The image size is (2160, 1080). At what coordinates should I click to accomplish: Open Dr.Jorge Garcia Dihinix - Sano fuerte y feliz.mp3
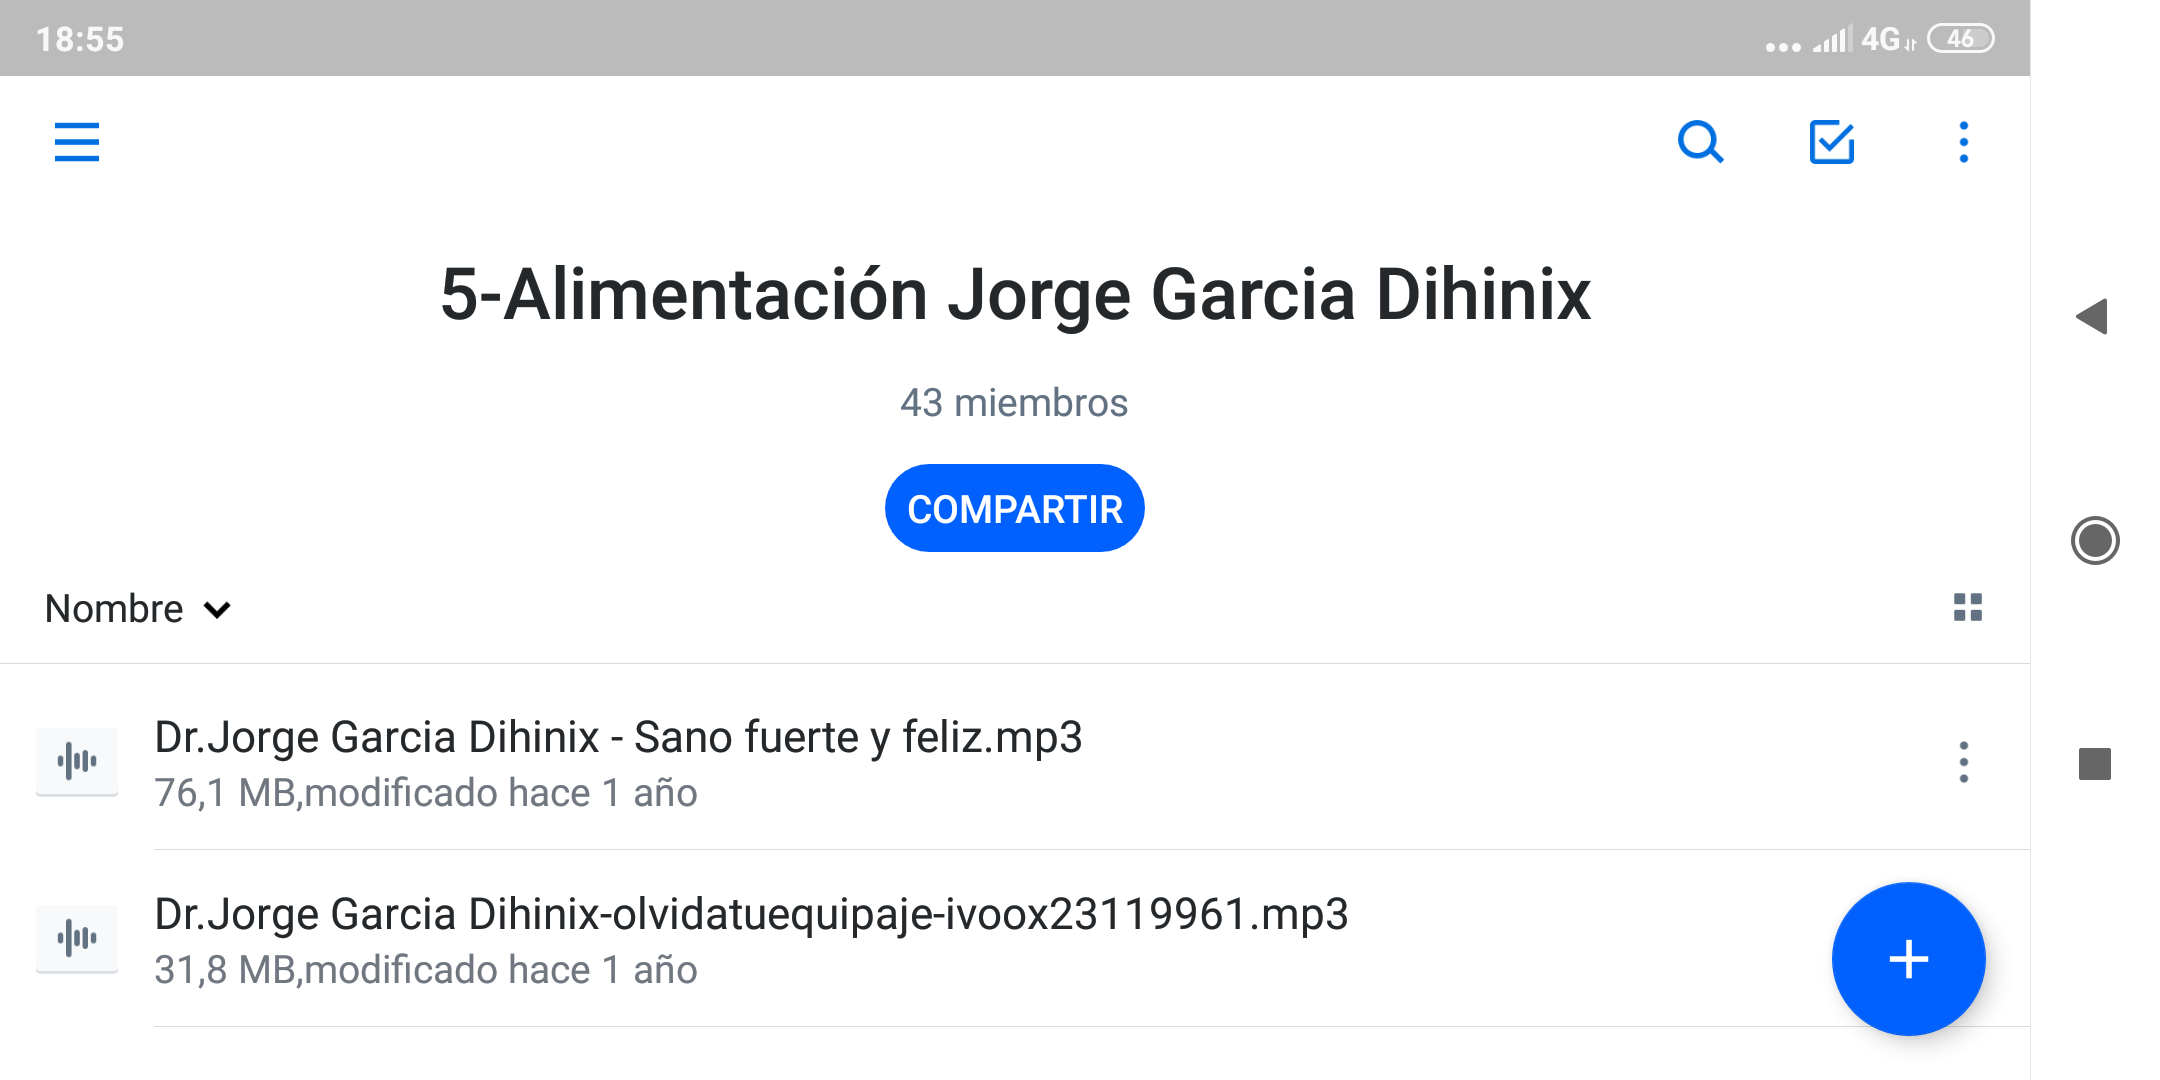(x=618, y=738)
